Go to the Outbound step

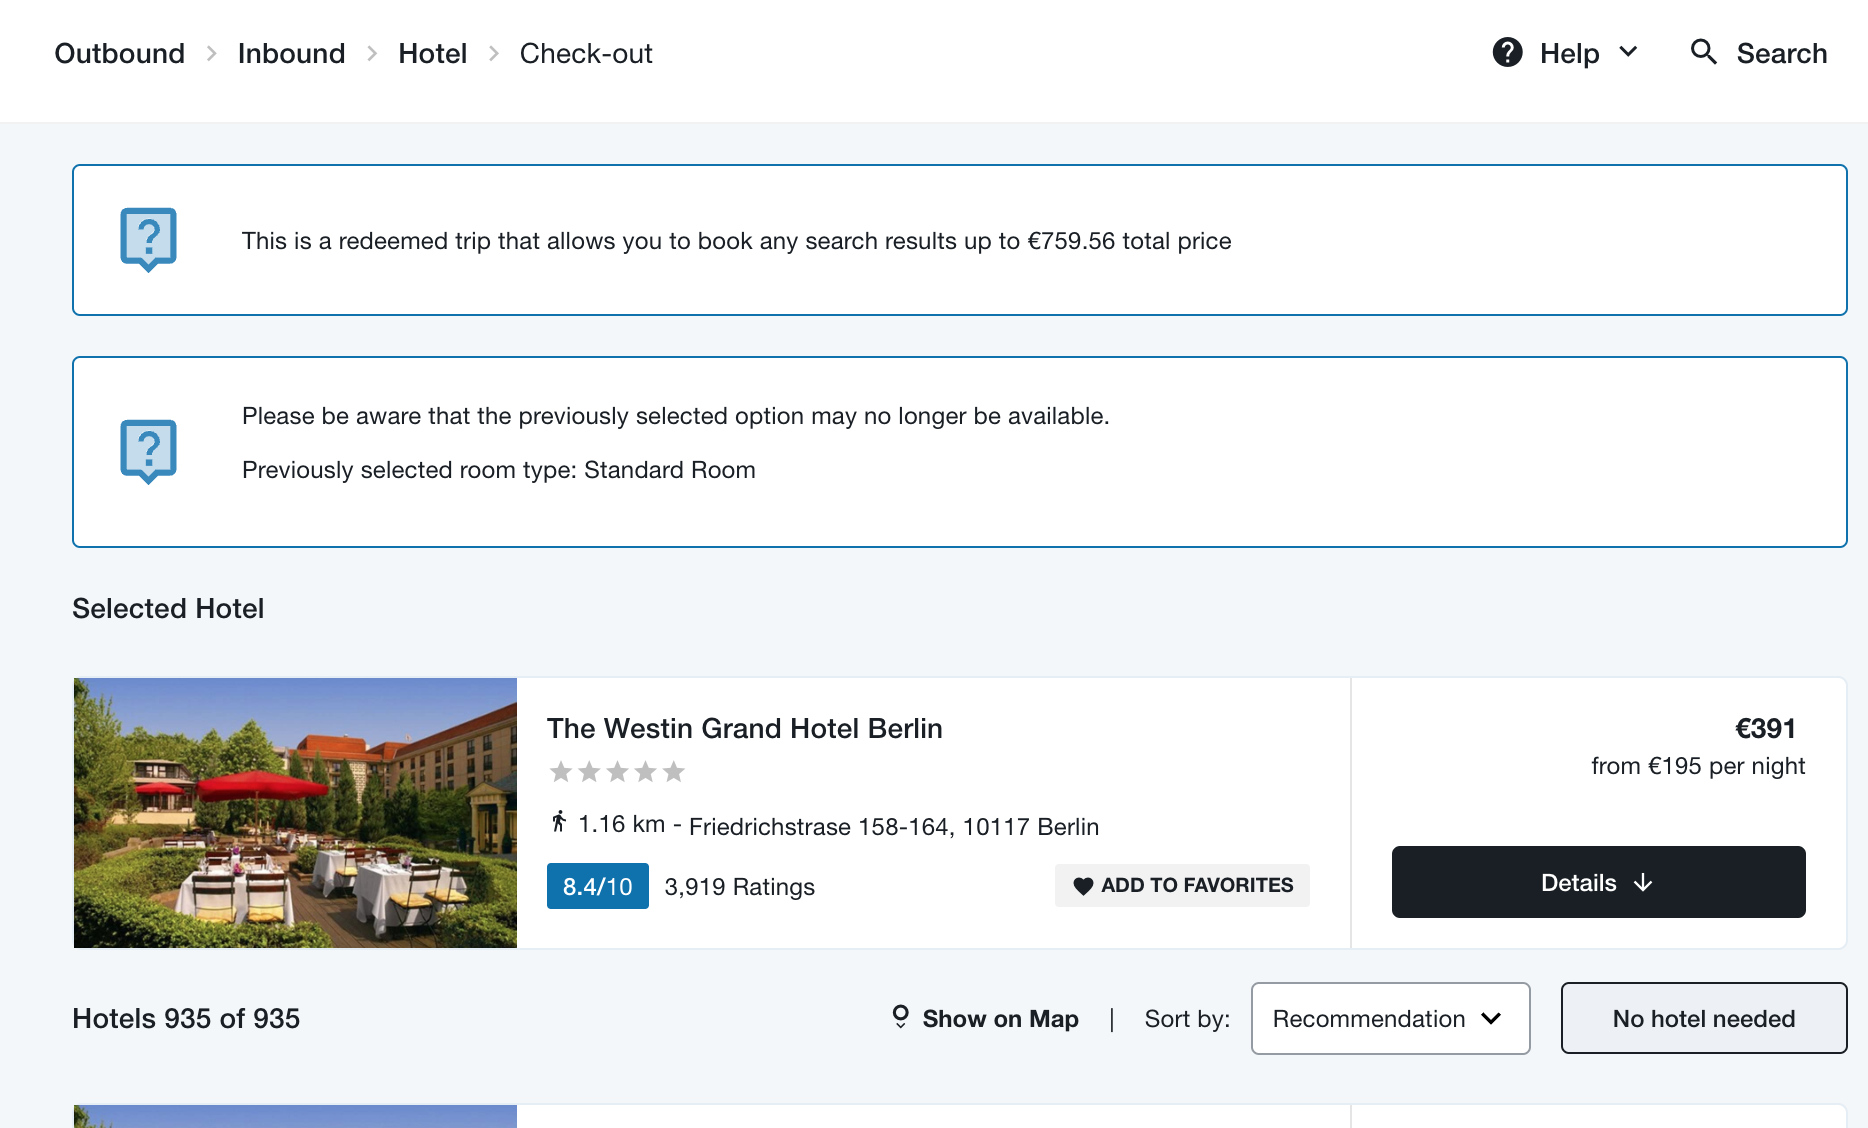coord(120,53)
